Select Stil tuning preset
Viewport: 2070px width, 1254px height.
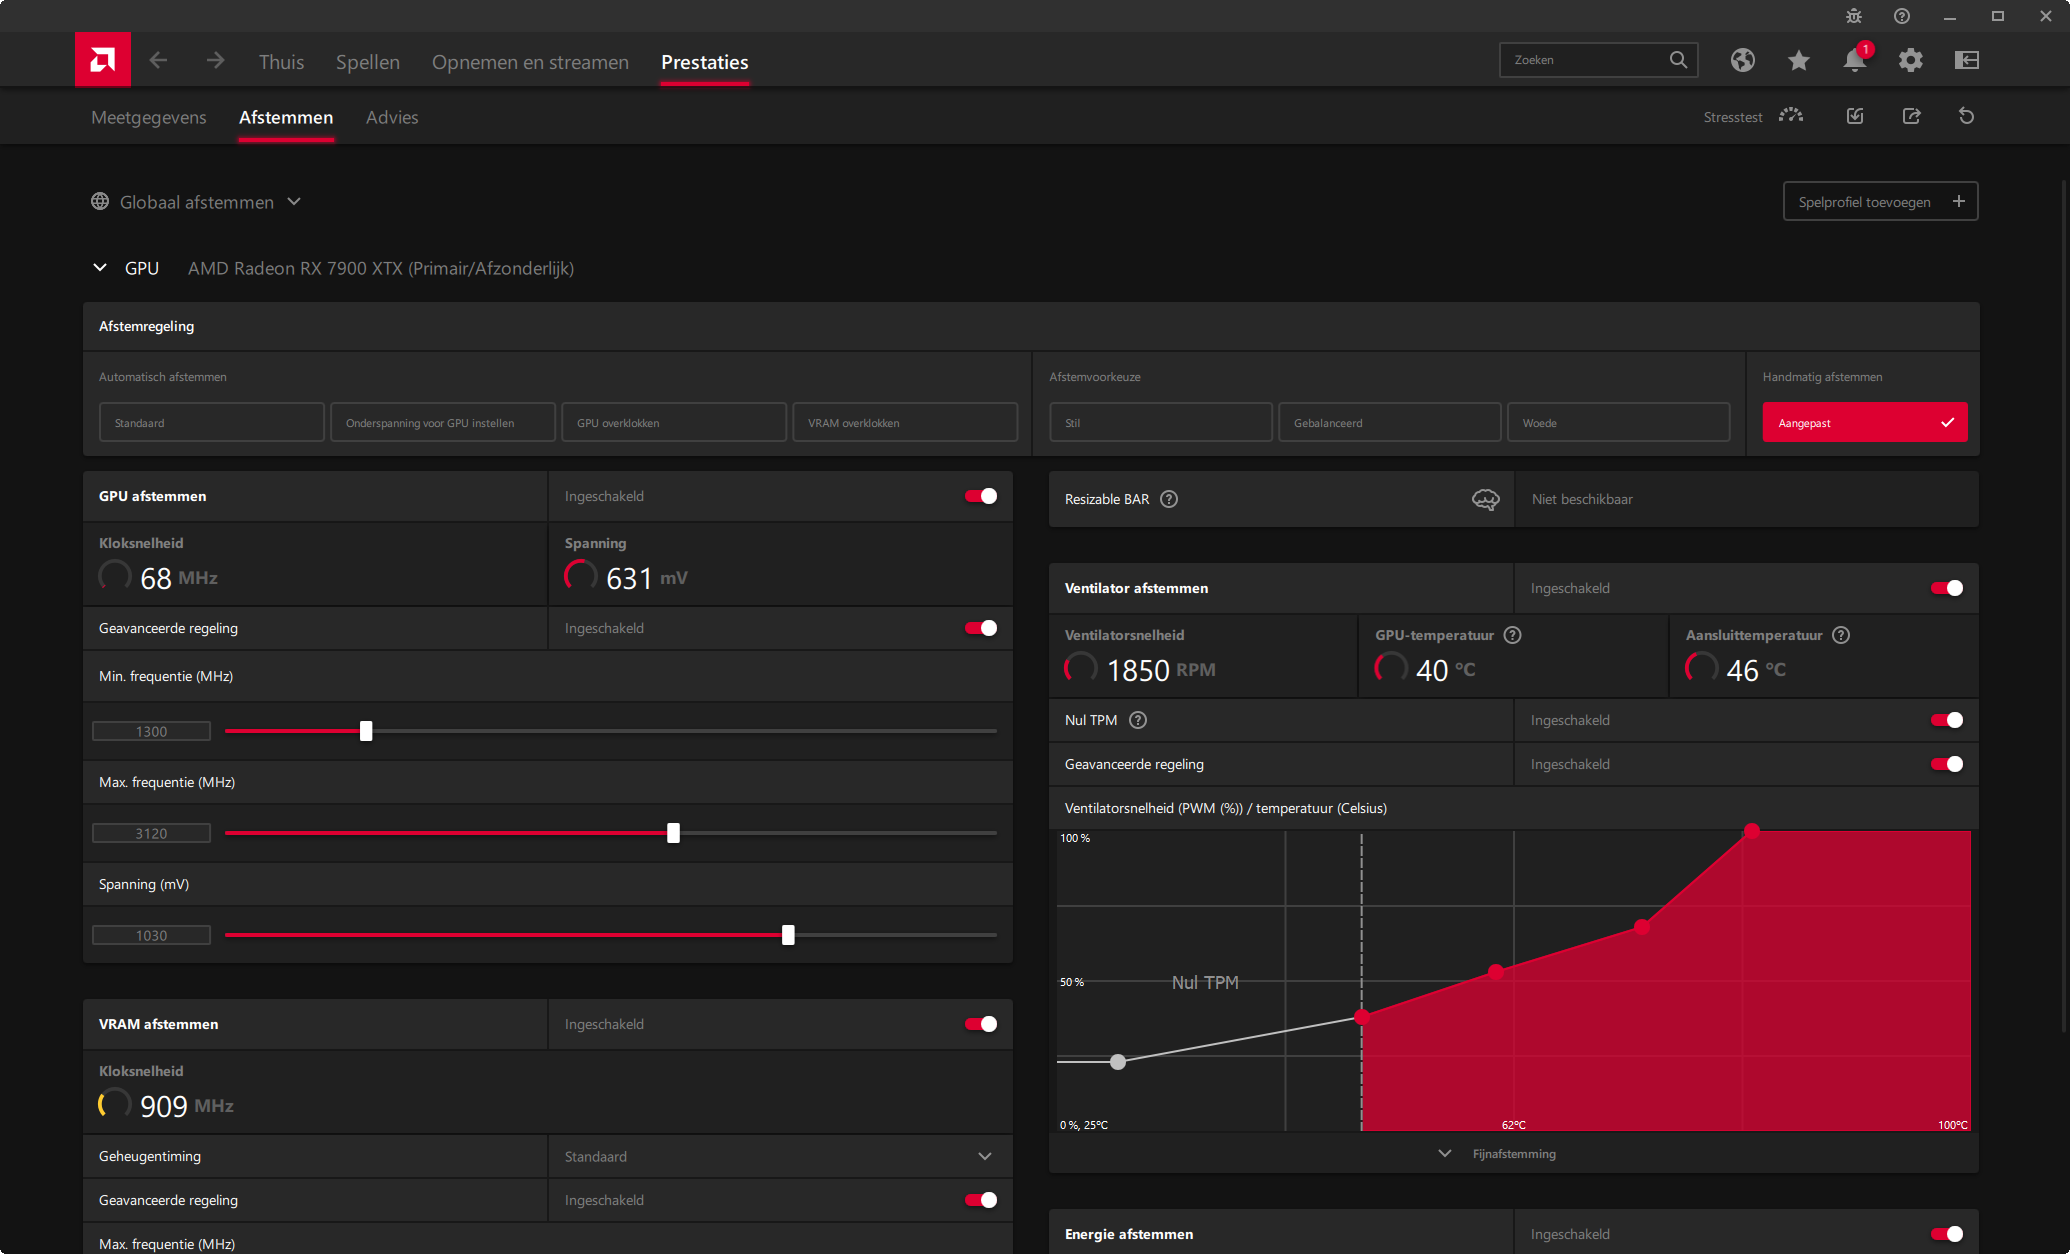(1161, 422)
